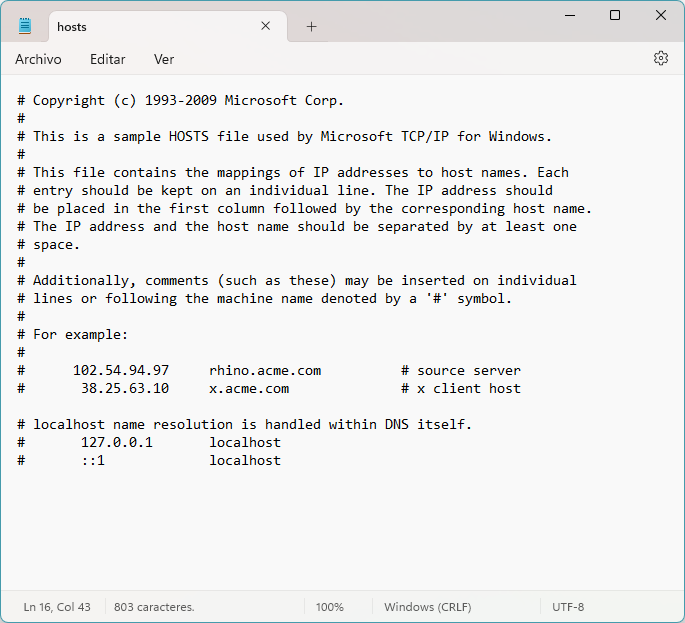This screenshot has height=623, width=685.
Task: Click the UTF-8 encoding indicator
Action: (568, 607)
